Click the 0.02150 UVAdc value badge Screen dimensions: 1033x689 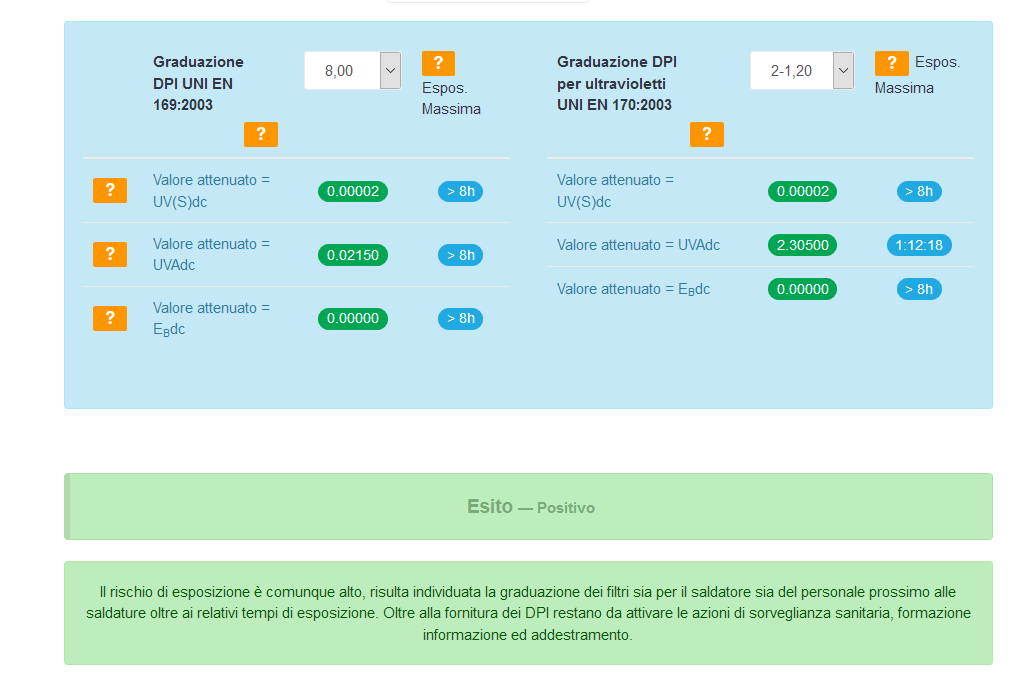353,255
